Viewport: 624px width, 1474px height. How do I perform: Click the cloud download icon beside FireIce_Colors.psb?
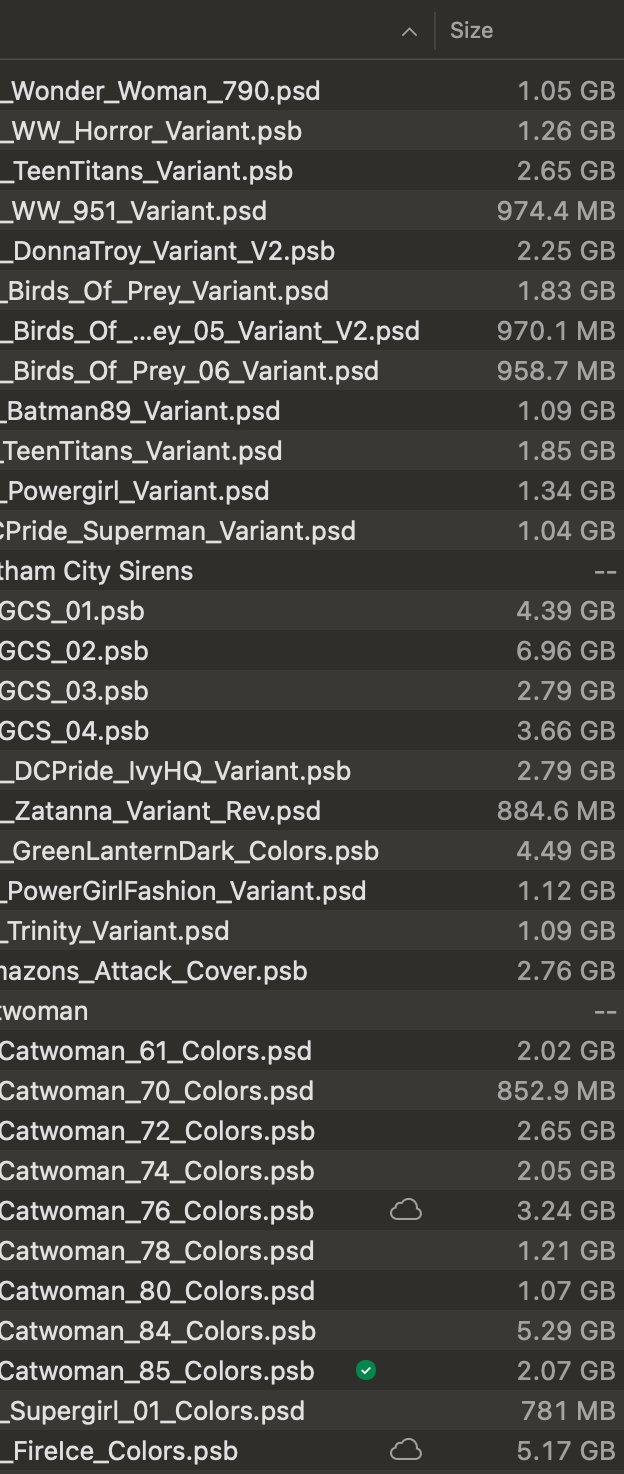coord(405,1451)
